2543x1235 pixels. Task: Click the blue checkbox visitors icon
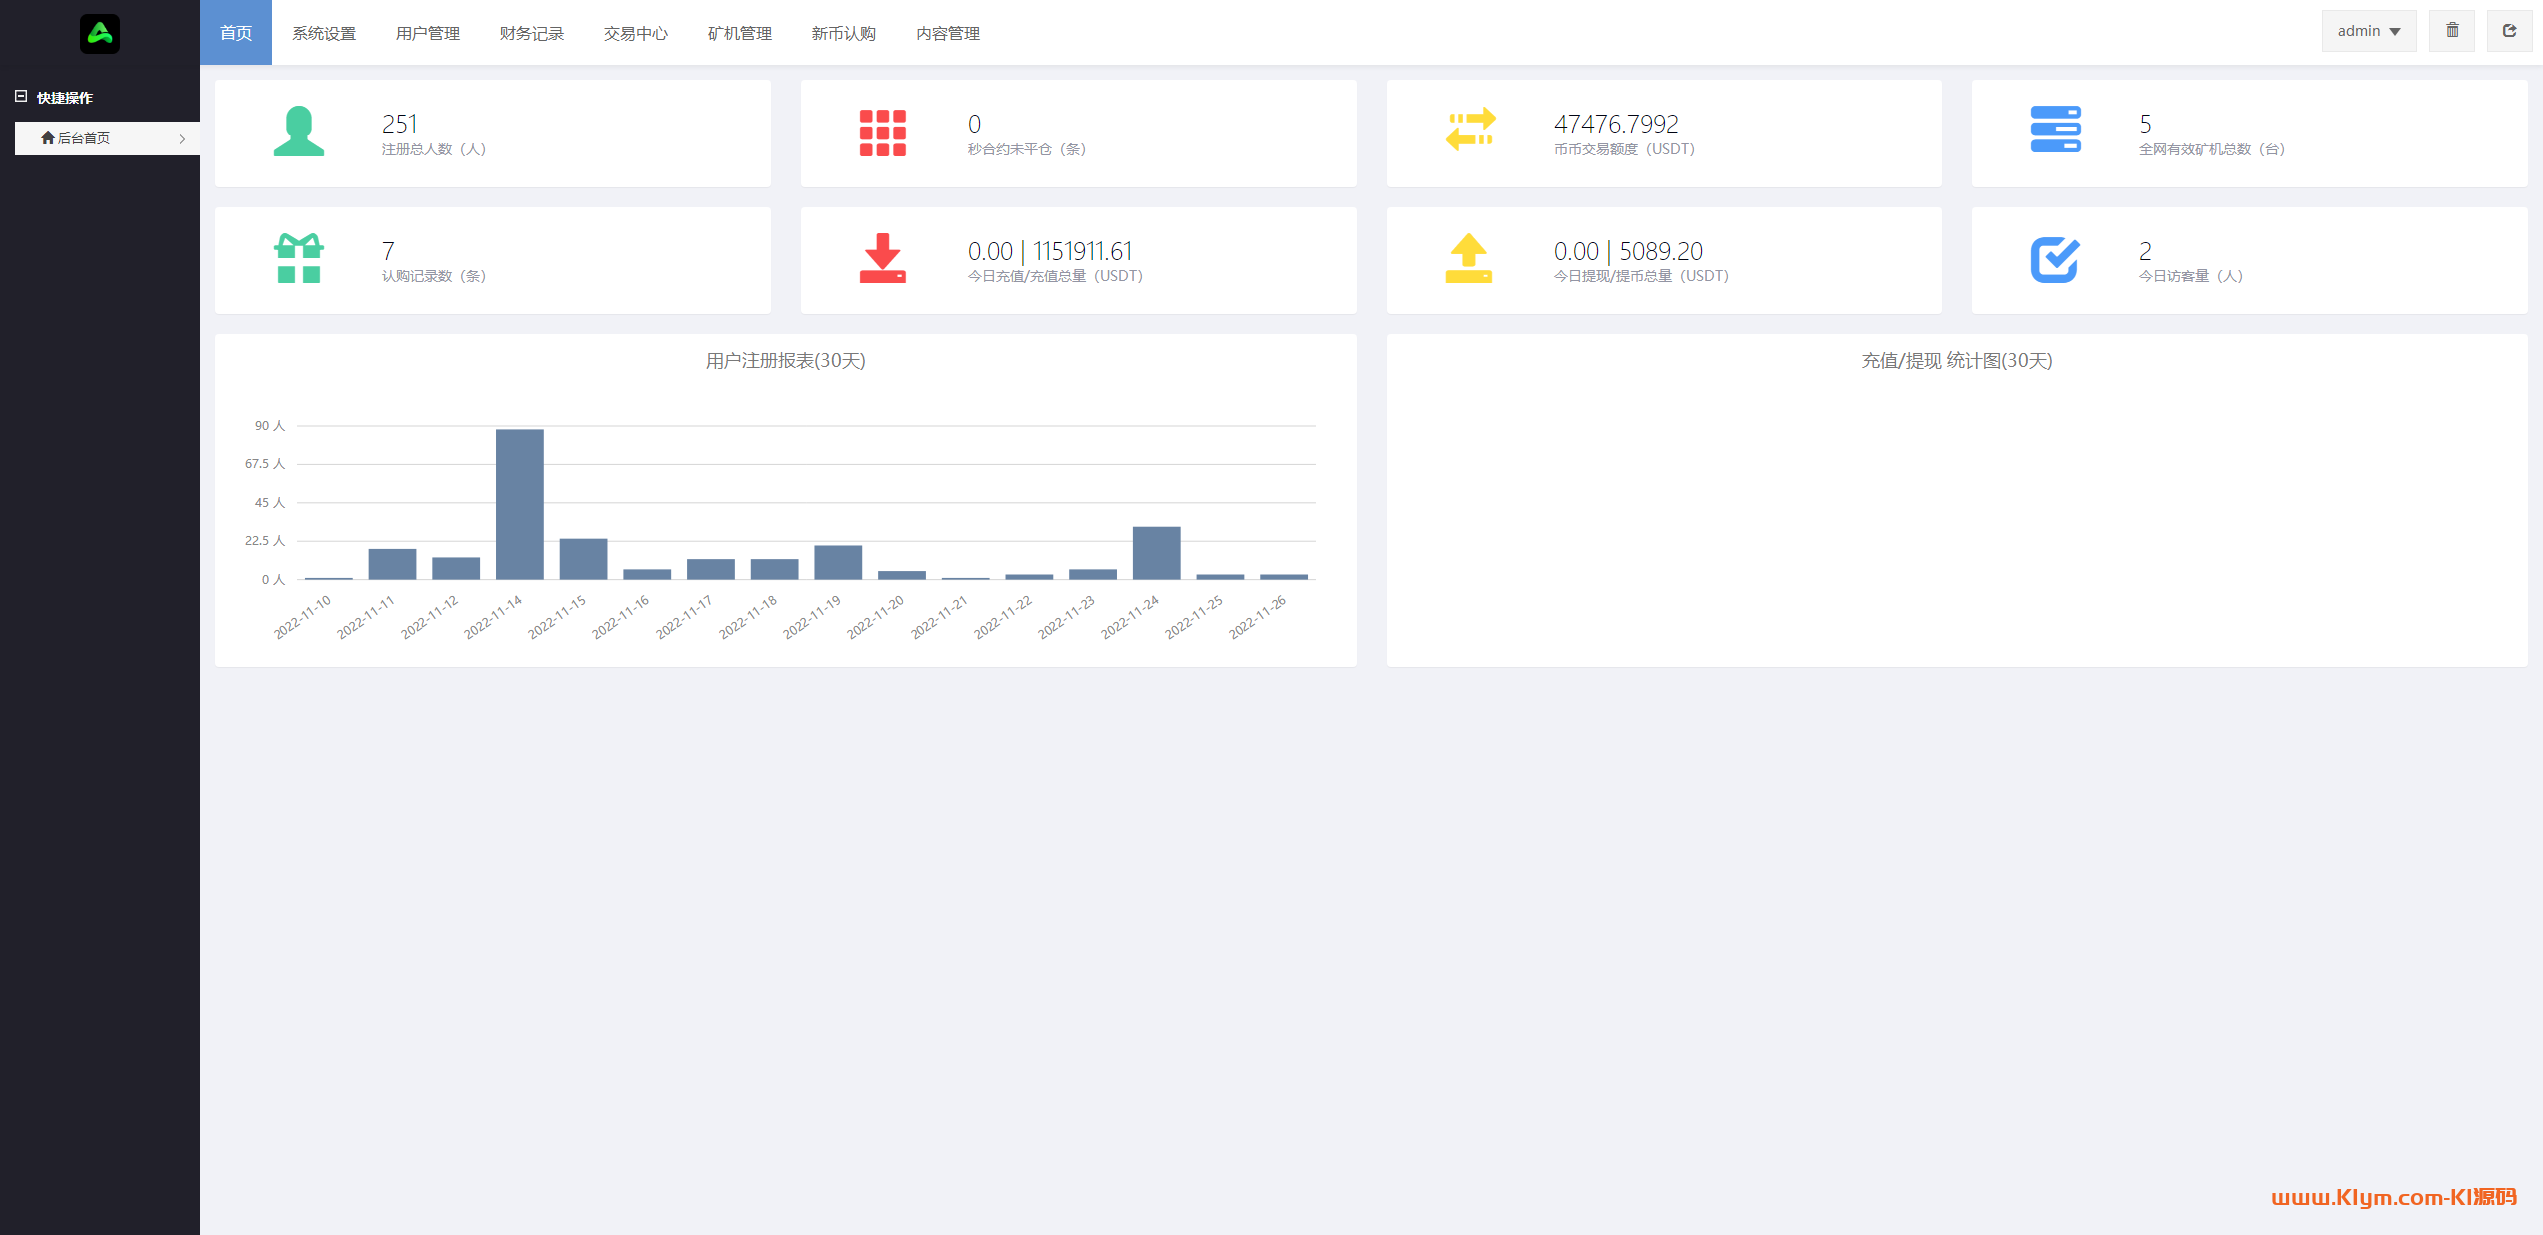2055,259
